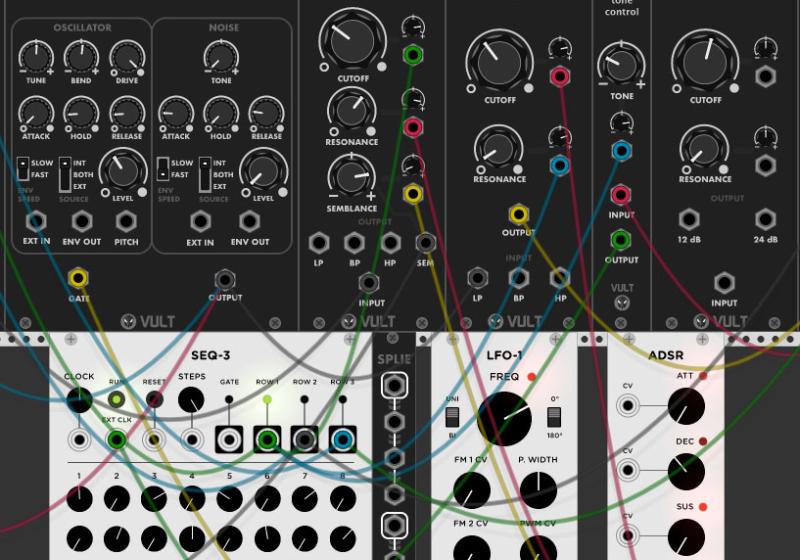Click the PITCH input jack on oscillator
The height and width of the screenshot is (560, 800).
[x=127, y=221]
